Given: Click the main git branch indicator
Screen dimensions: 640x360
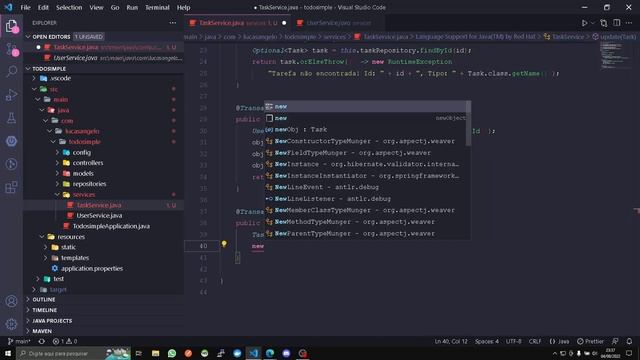Looking at the screenshot, I should pyautogui.click(x=19, y=341).
